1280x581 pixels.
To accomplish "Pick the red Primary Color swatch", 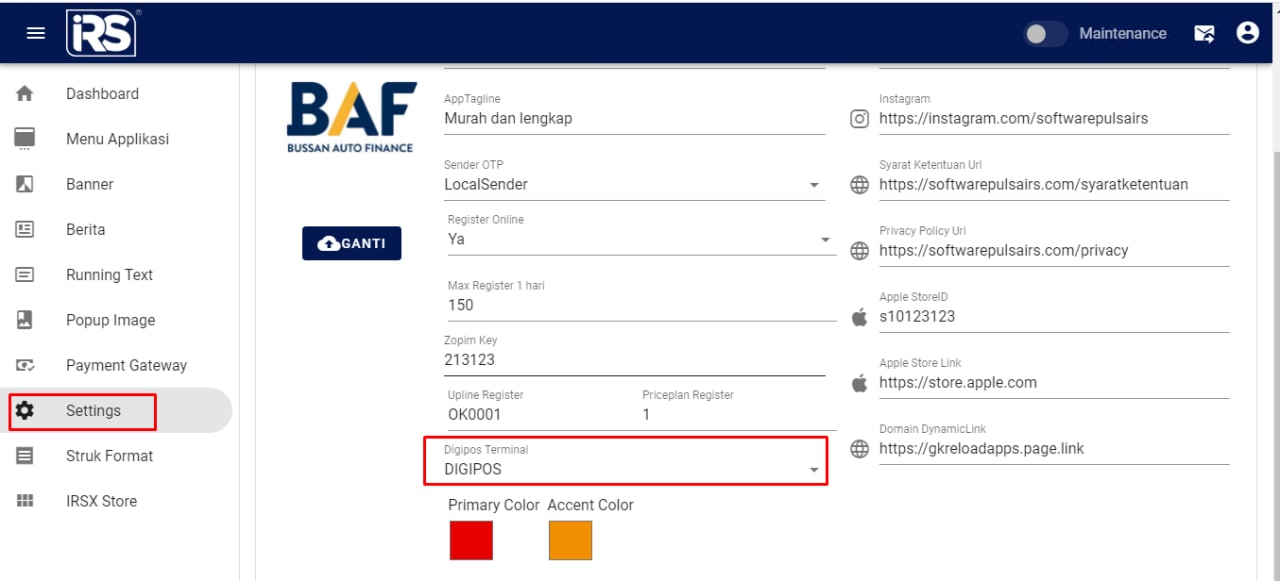I will point(471,540).
